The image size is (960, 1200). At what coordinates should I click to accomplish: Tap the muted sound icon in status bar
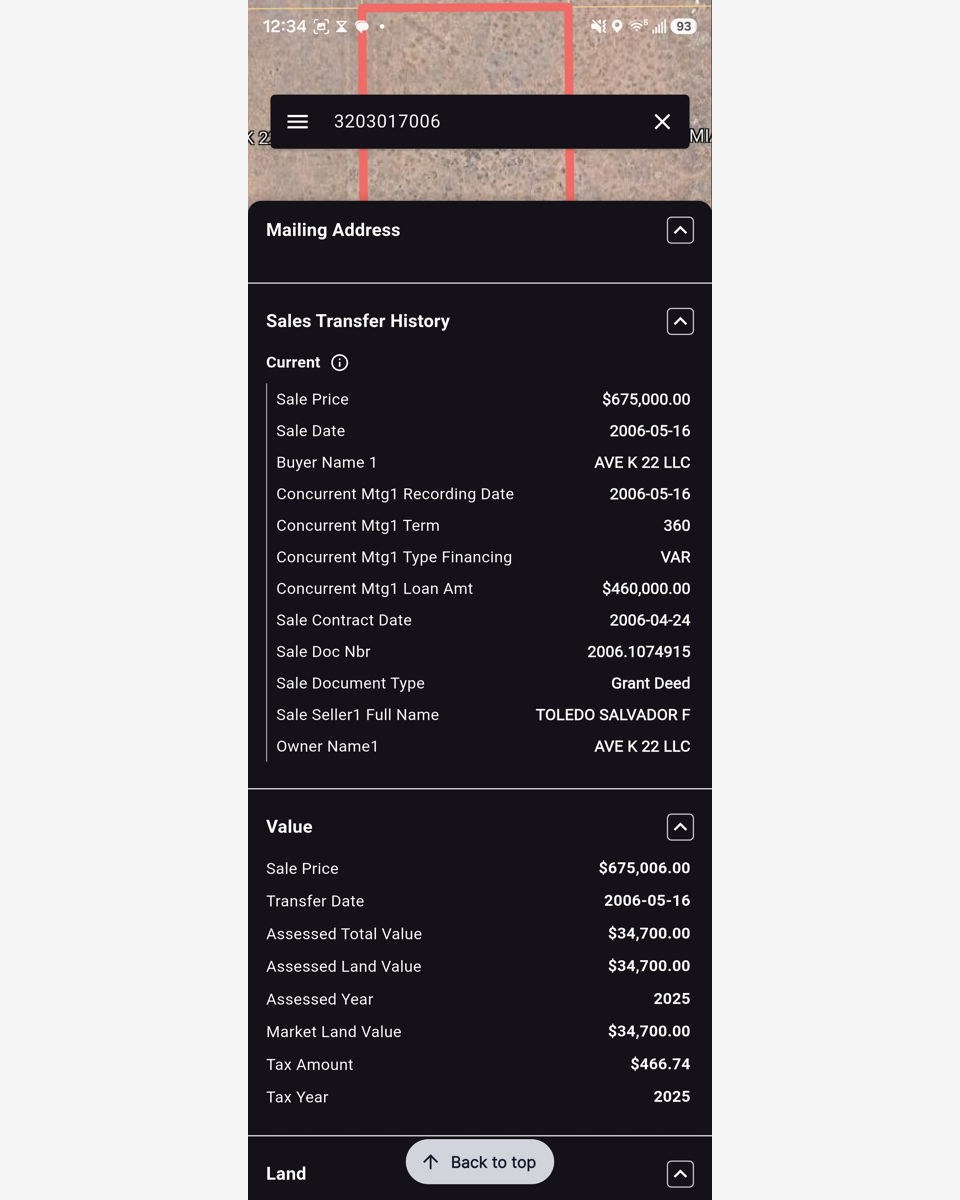(599, 27)
